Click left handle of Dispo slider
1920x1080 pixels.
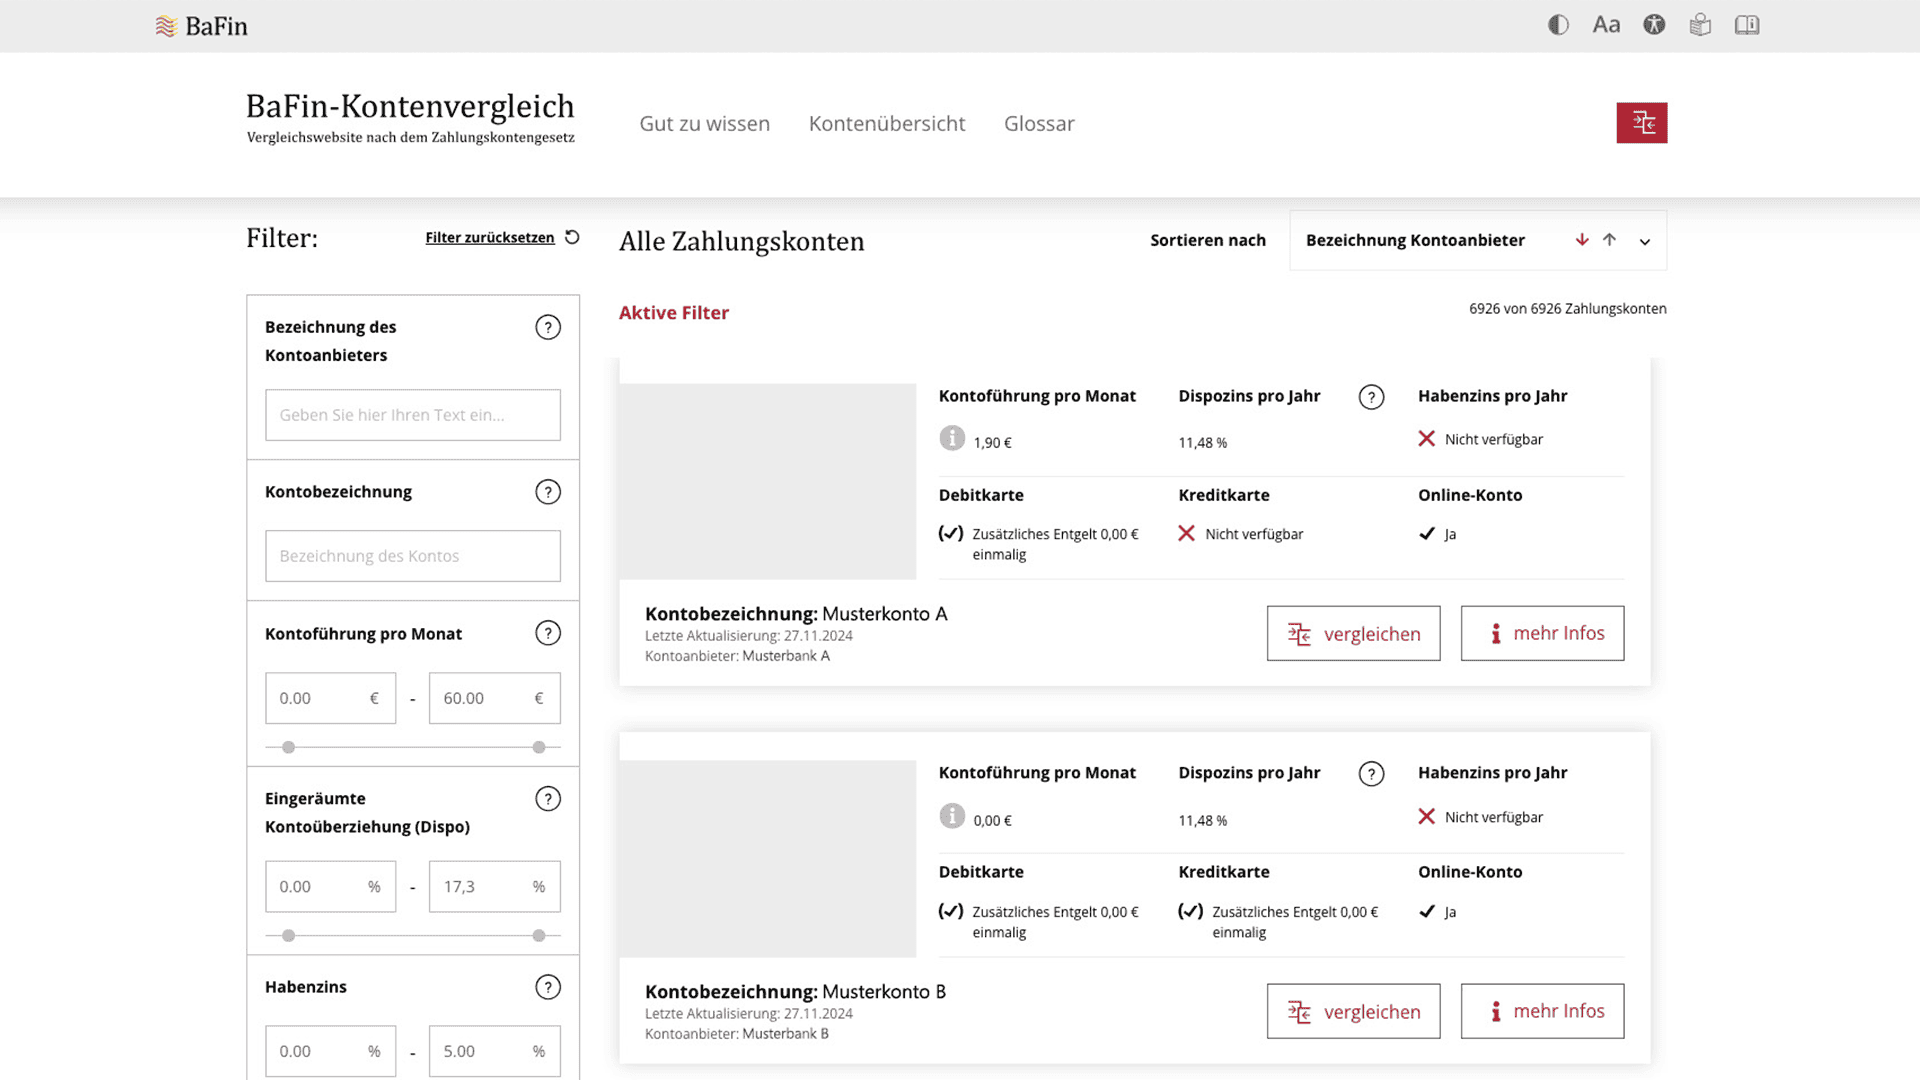[289, 936]
